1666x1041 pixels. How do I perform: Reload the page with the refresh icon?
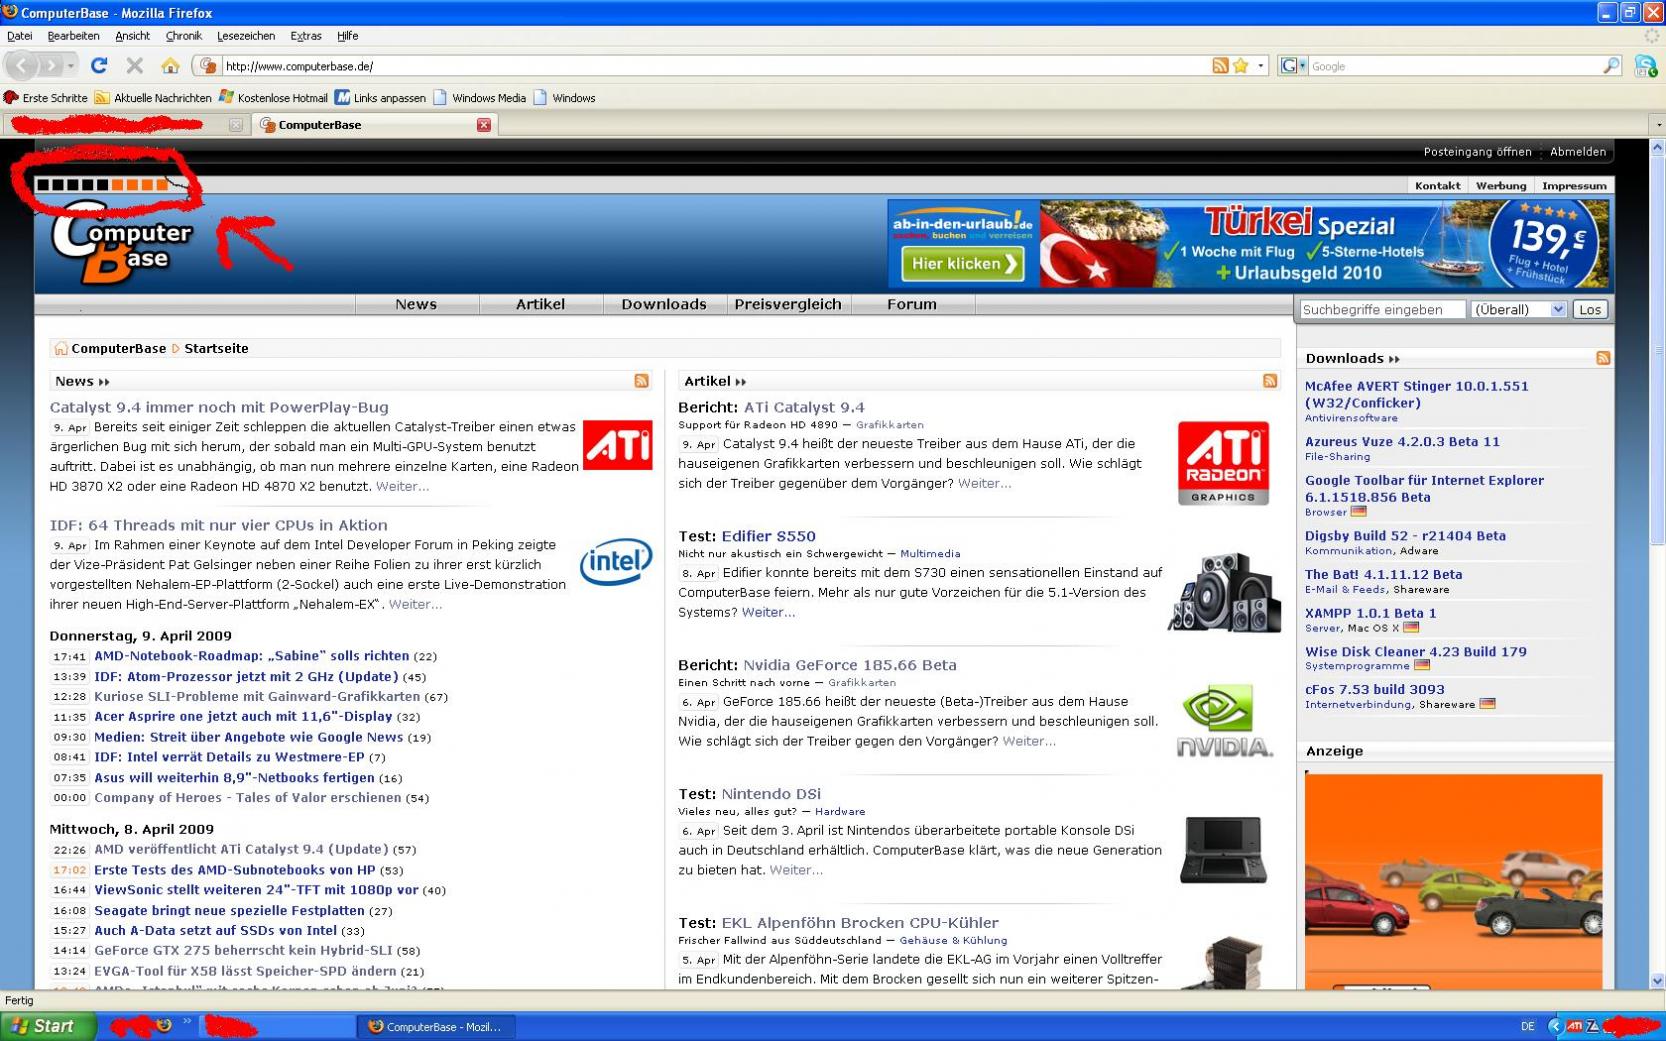point(99,66)
